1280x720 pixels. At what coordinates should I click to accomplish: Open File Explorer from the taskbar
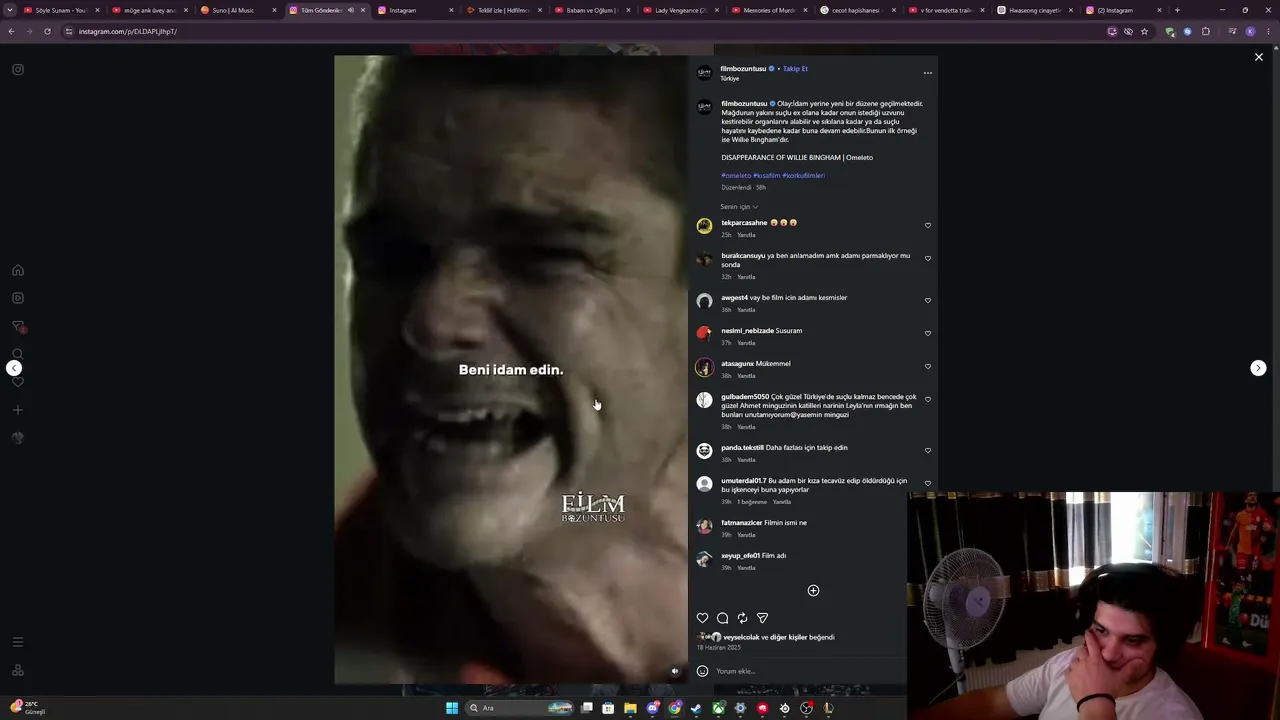pyautogui.click(x=630, y=708)
